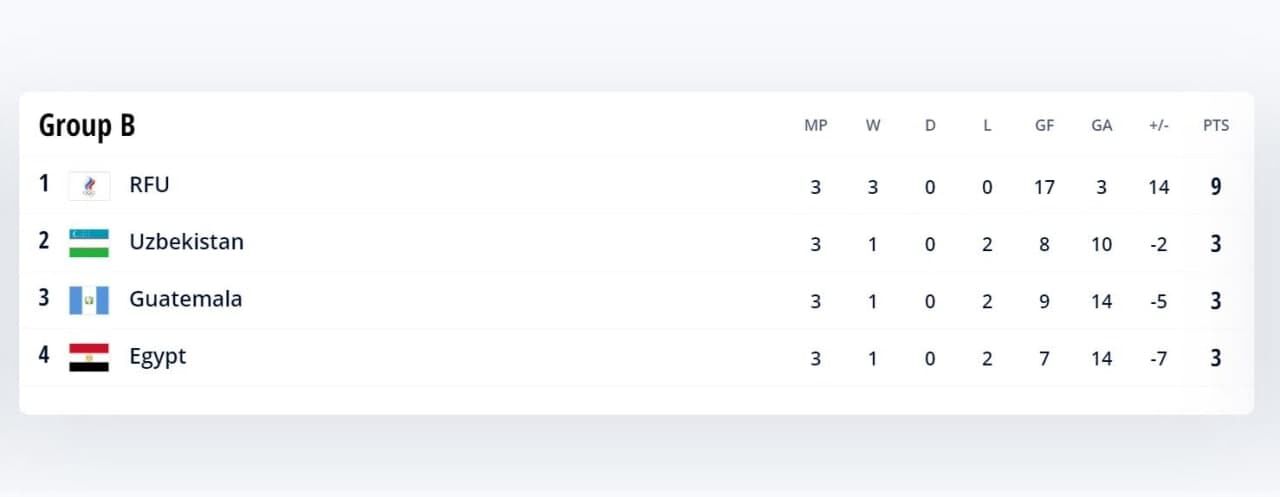This screenshot has height=497, width=1280.
Task: Click the Guatemala flag icon
Action: tap(89, 300)
